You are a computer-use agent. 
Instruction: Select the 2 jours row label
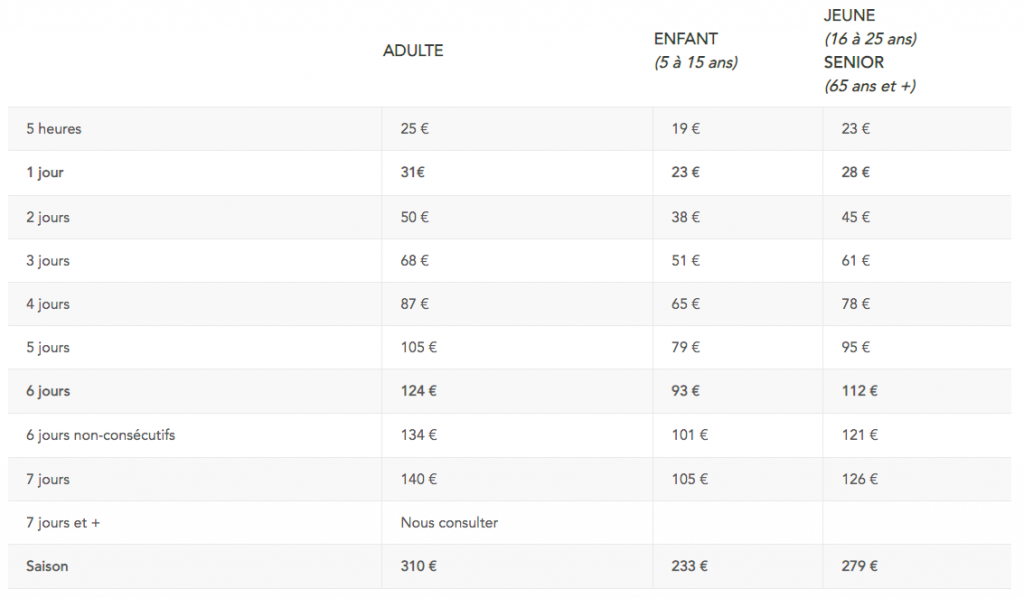(x=48, y=217)
